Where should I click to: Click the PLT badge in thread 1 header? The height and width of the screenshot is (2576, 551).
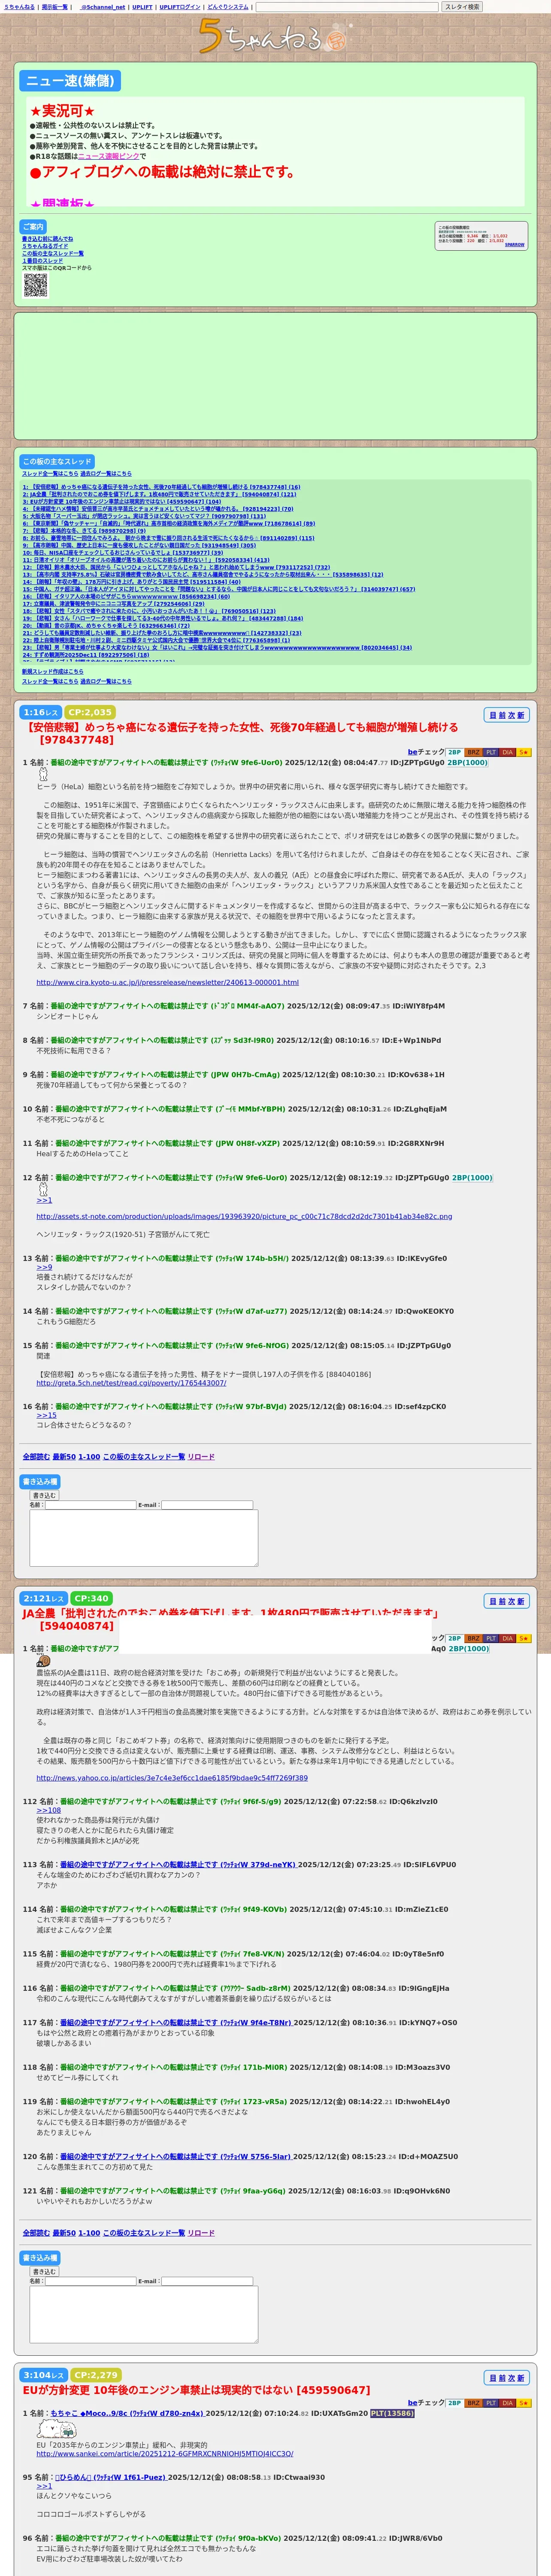point(490,752)
